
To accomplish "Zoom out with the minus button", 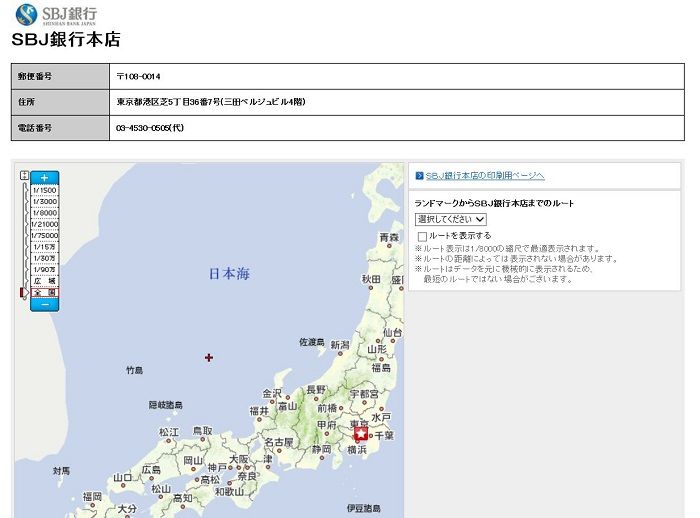I will [x=45, y=305].
